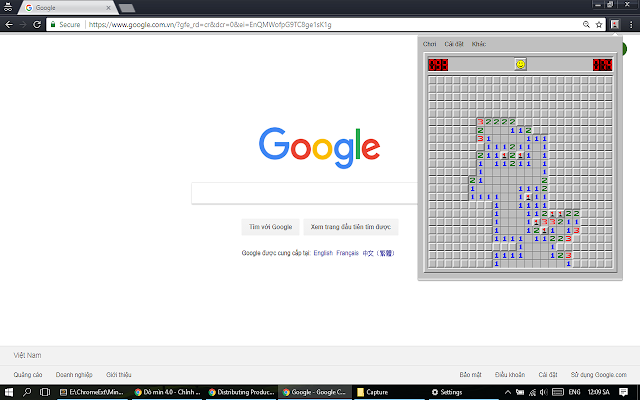Screen dimensions: 640x400
Task: Click the red mine counter display
Action: (438, 64)
